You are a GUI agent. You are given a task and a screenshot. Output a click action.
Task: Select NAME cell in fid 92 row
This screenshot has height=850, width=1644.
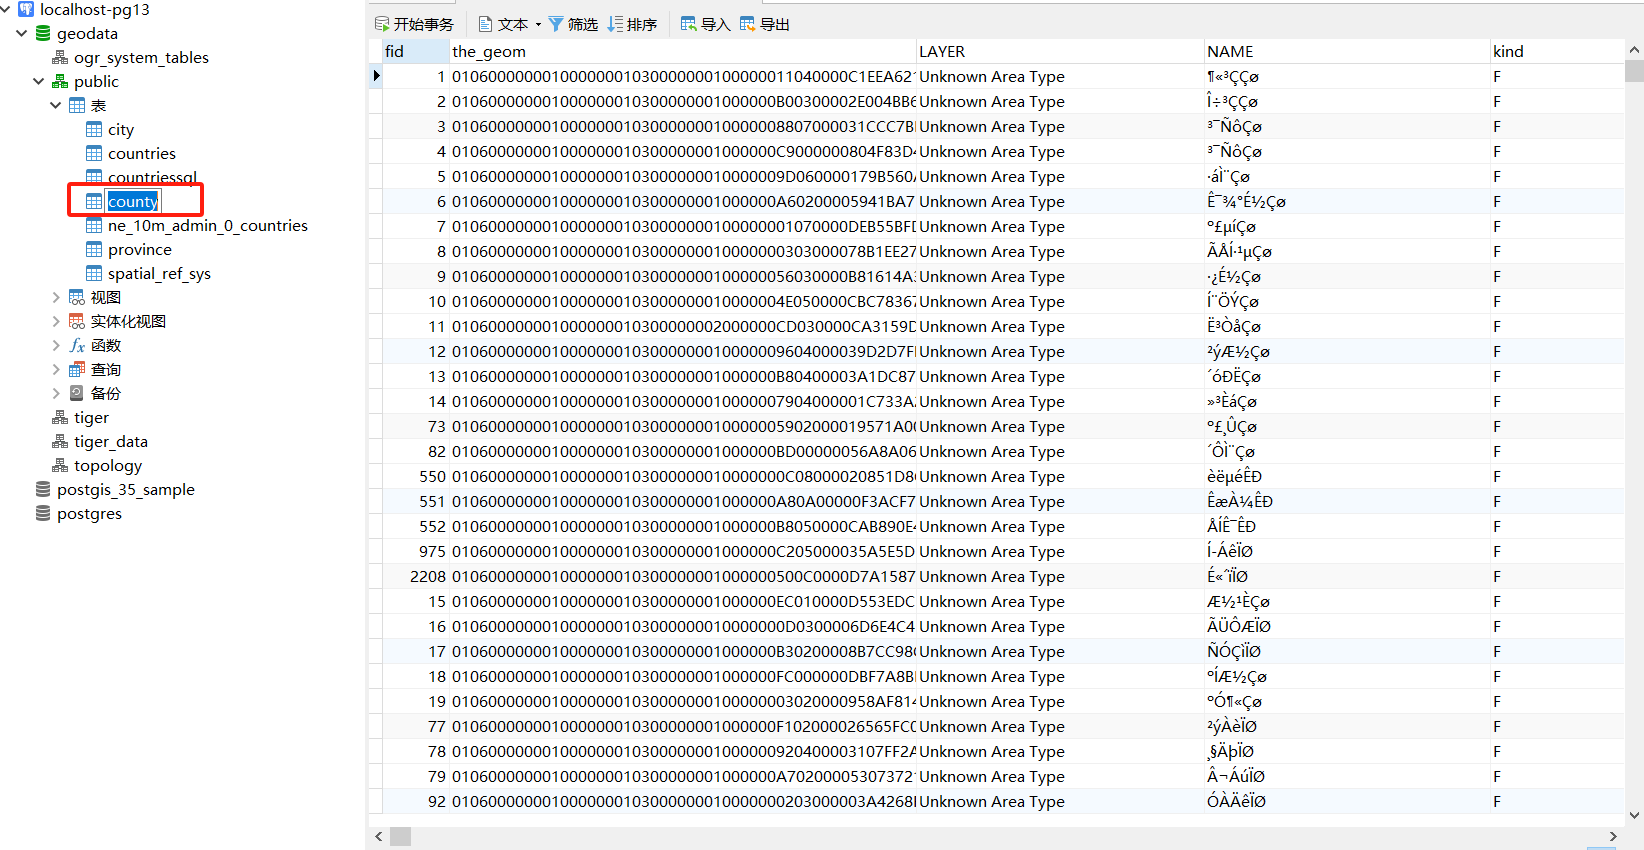[1347, 801]
